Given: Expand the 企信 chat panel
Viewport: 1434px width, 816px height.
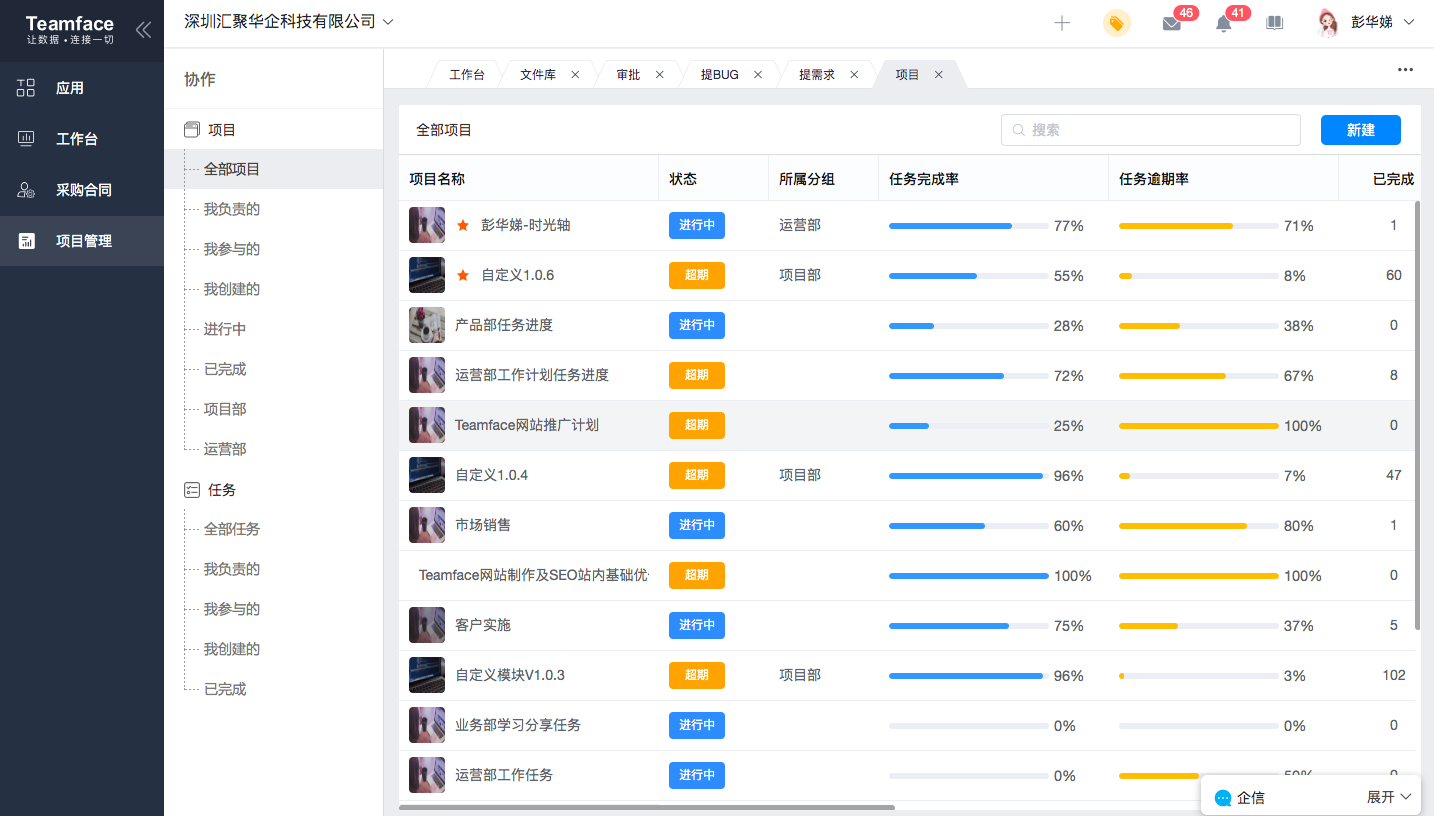Looking at the screenshot, I should click(1388, 797).
